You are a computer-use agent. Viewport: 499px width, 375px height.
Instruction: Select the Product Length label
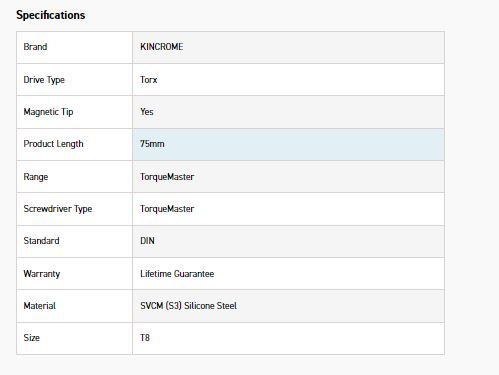pyautogui.click(x=53, y=144)
